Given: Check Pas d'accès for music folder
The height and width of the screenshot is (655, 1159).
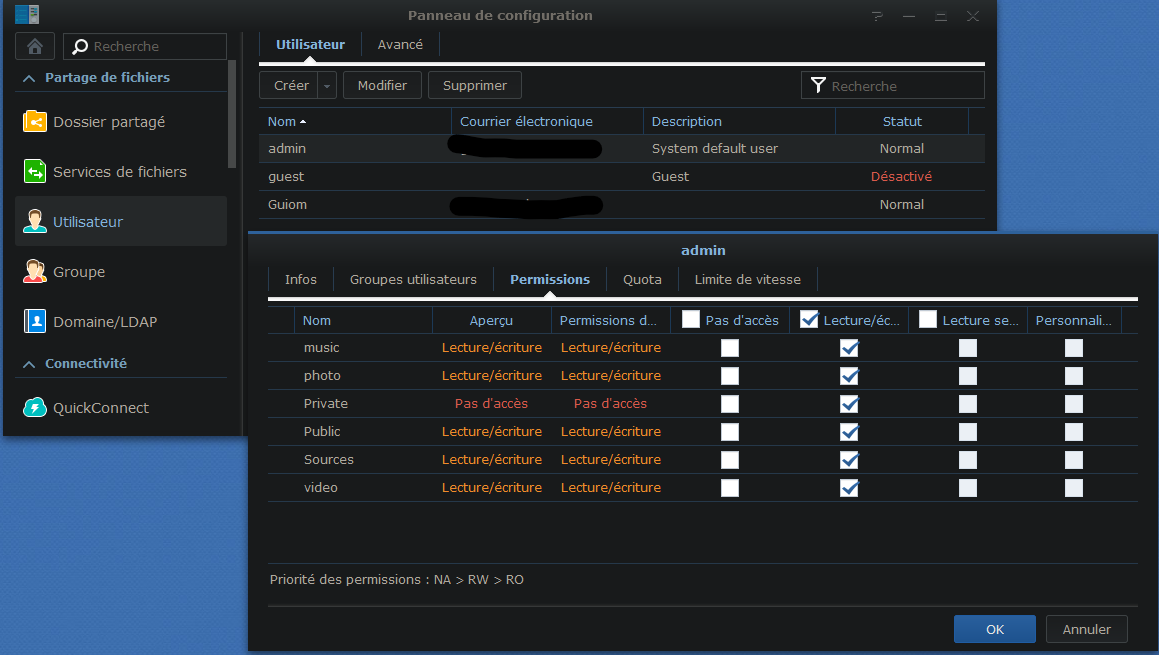Looking at the screenshot, I should [730, 347].
